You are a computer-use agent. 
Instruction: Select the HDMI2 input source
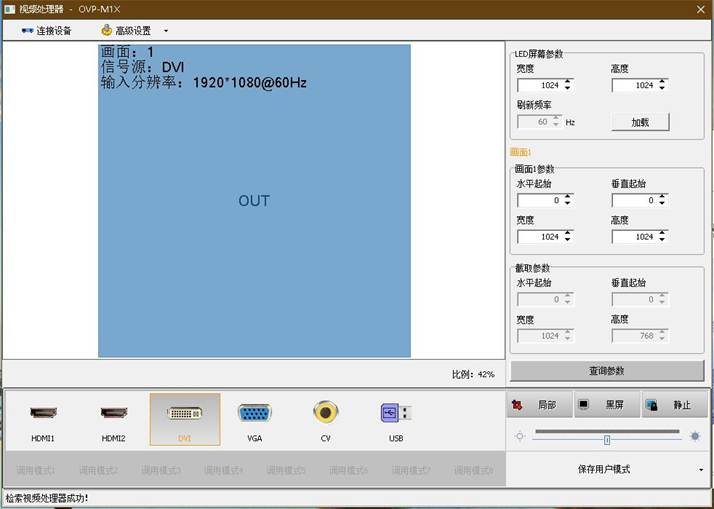(113, 419)
